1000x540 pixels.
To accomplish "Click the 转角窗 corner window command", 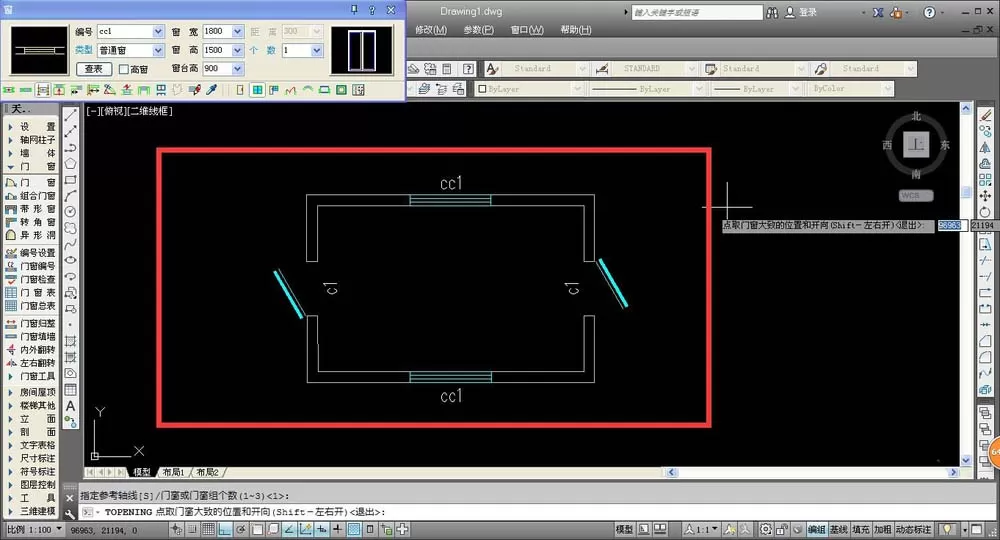I will (31, 222).
